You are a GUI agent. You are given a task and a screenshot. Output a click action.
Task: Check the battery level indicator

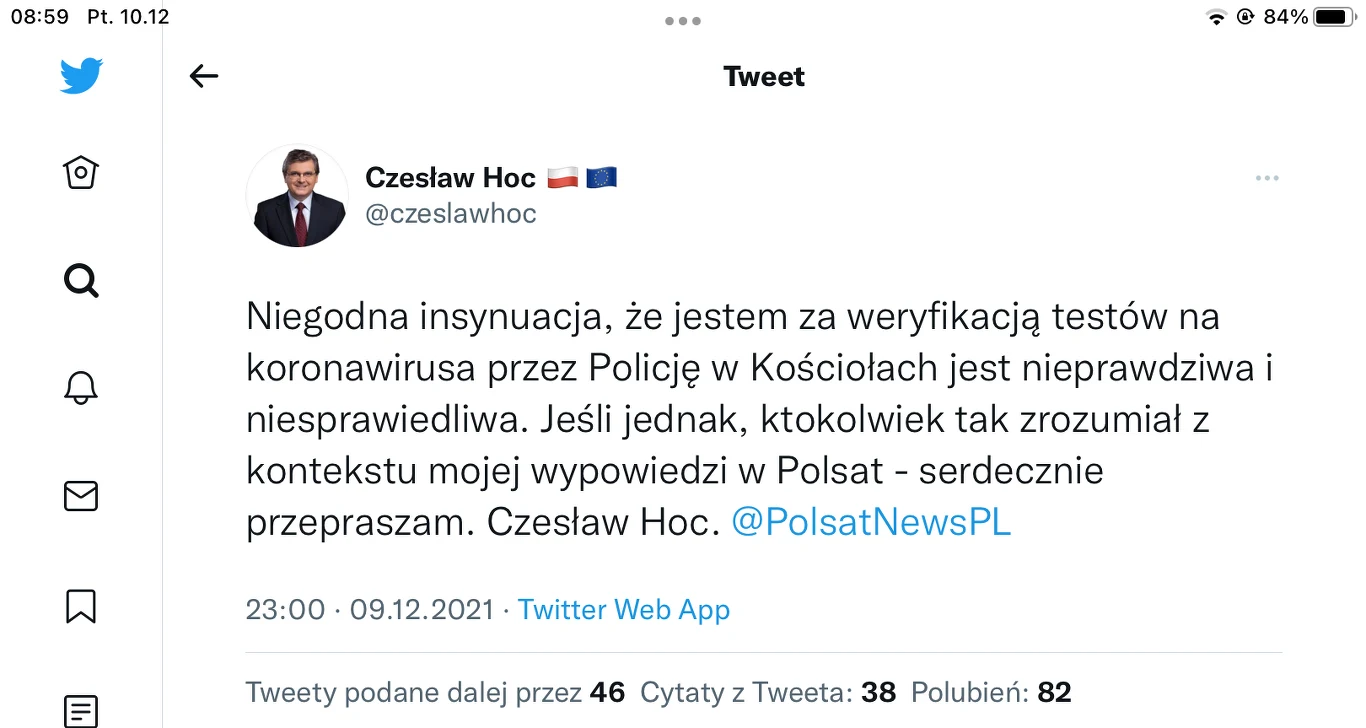tap(1330, 16)
